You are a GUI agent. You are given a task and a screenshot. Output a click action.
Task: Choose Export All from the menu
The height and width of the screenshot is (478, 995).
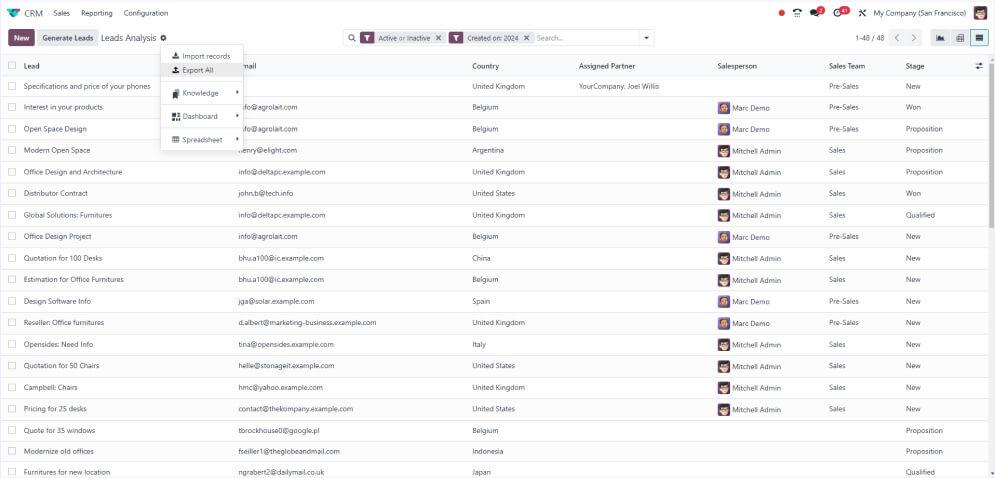197,70
